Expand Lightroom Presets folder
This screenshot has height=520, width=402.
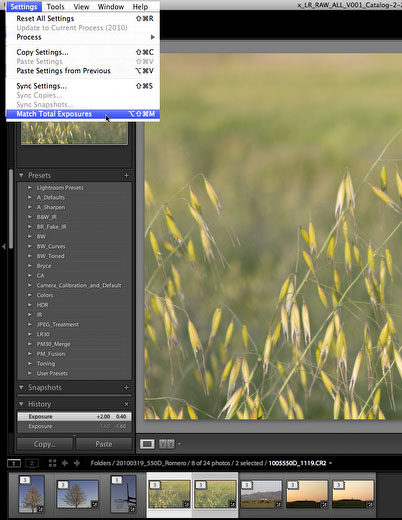point(30,188)
